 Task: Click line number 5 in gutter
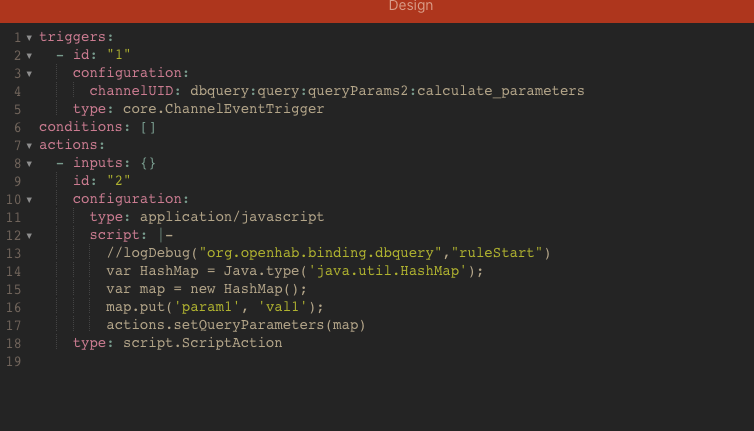[17, 110]
